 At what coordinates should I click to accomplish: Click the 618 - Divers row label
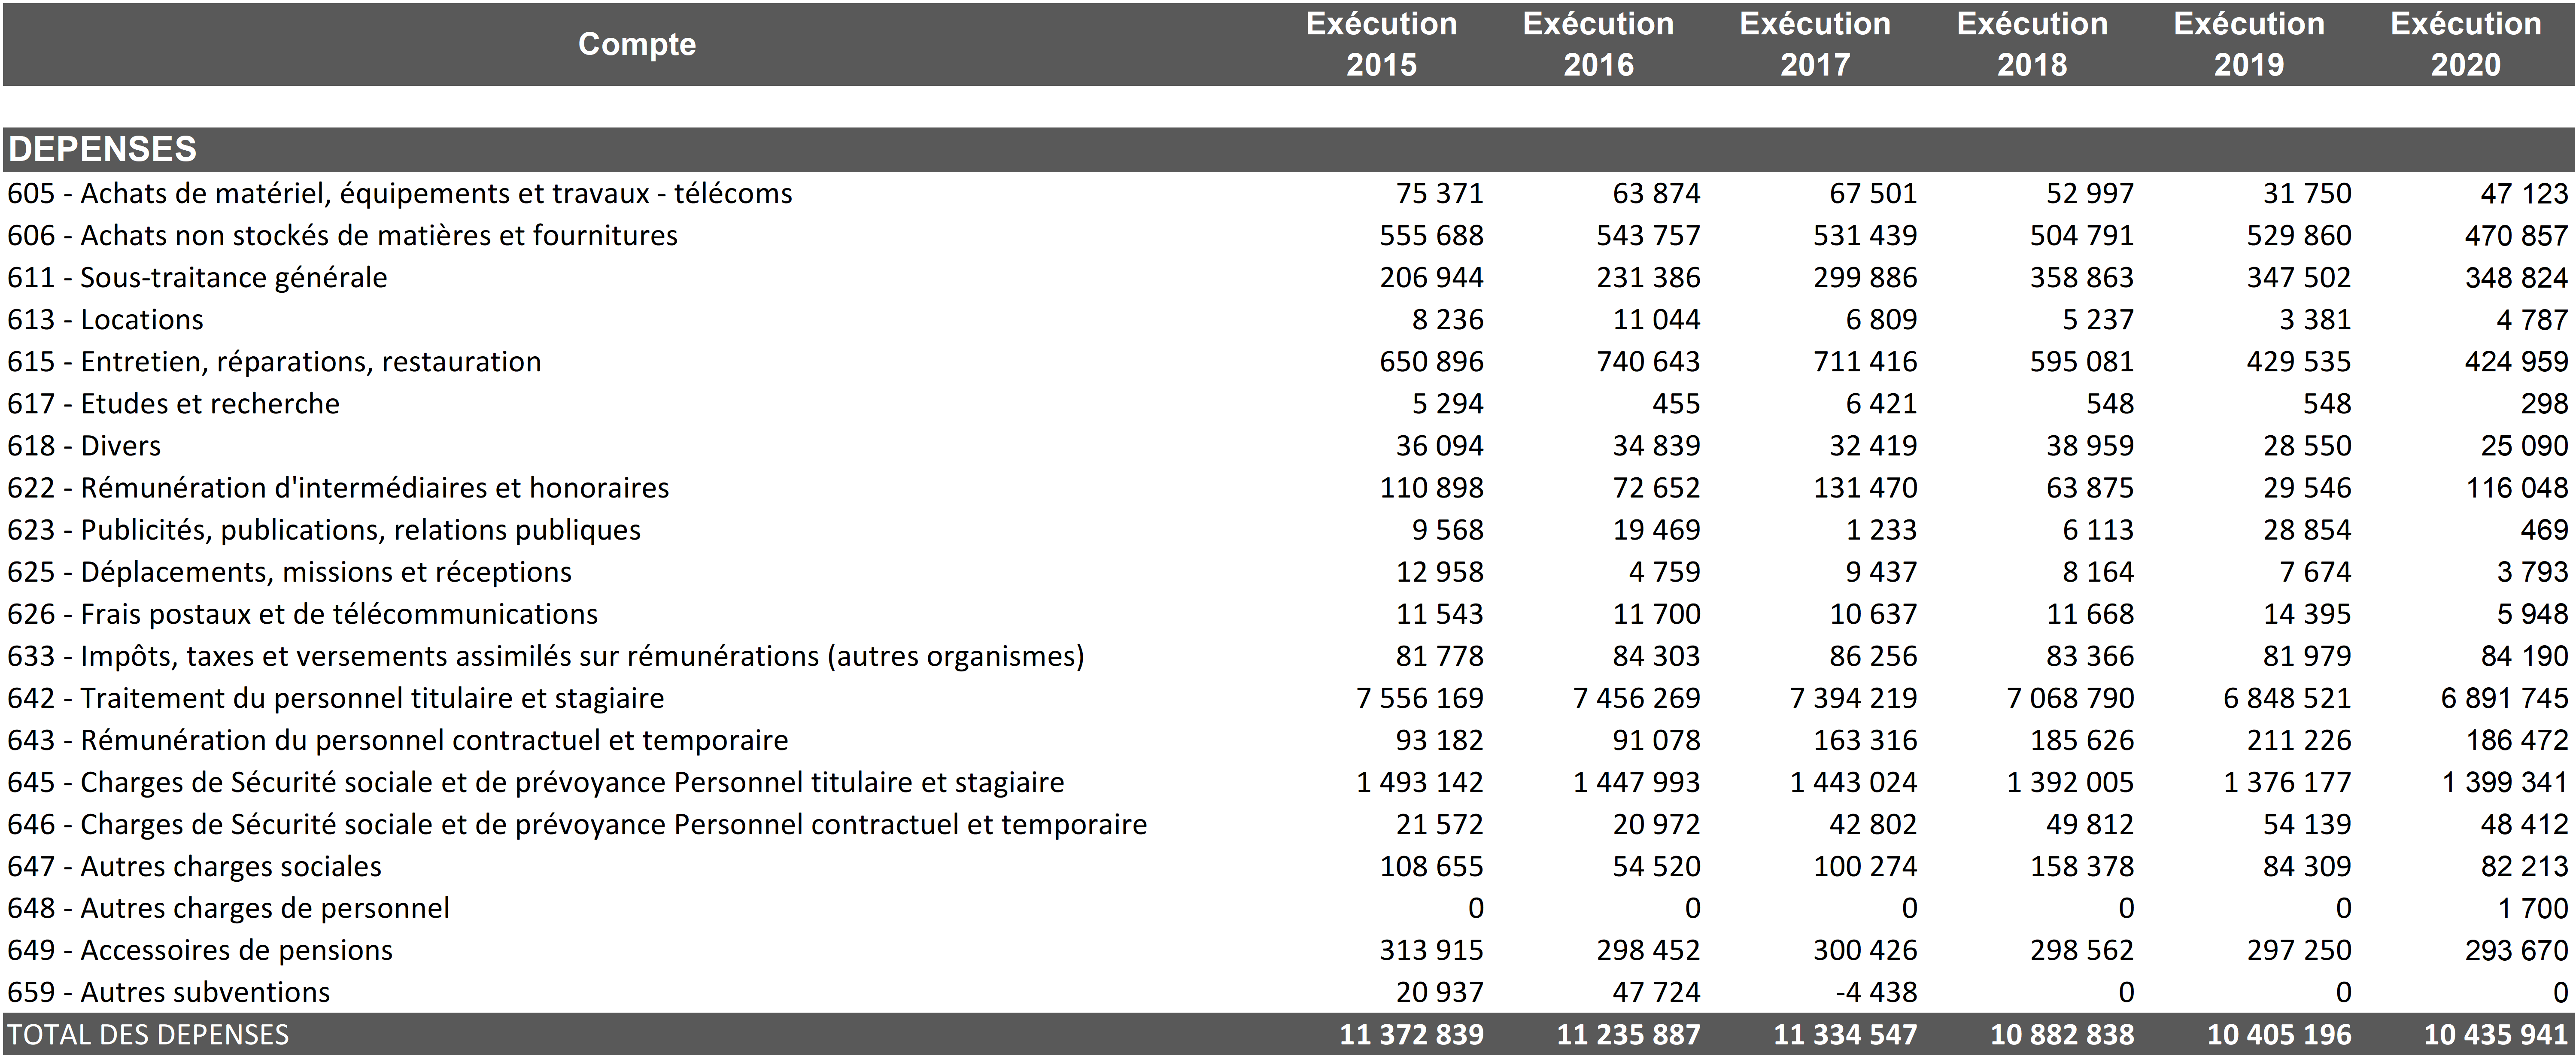pyautogui.click(x=84, y=445)
